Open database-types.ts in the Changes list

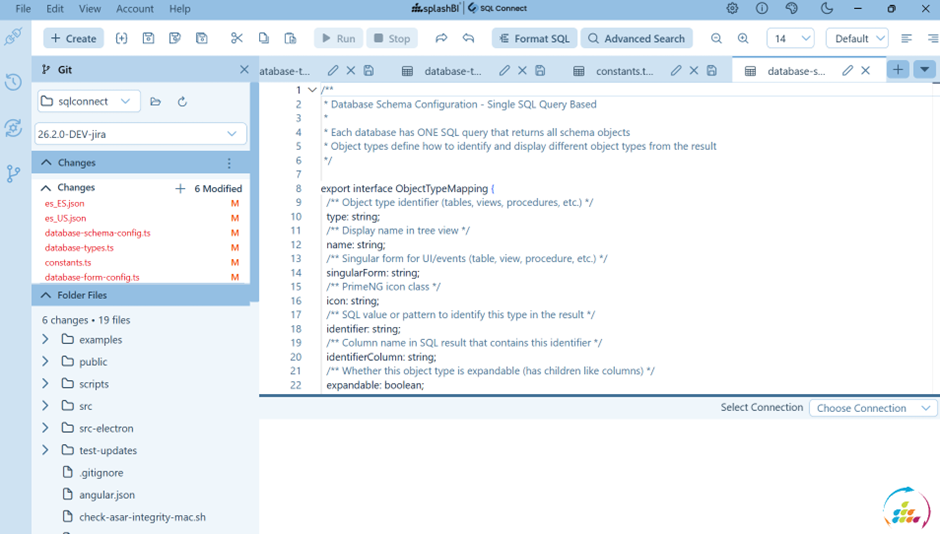(79, 248)
